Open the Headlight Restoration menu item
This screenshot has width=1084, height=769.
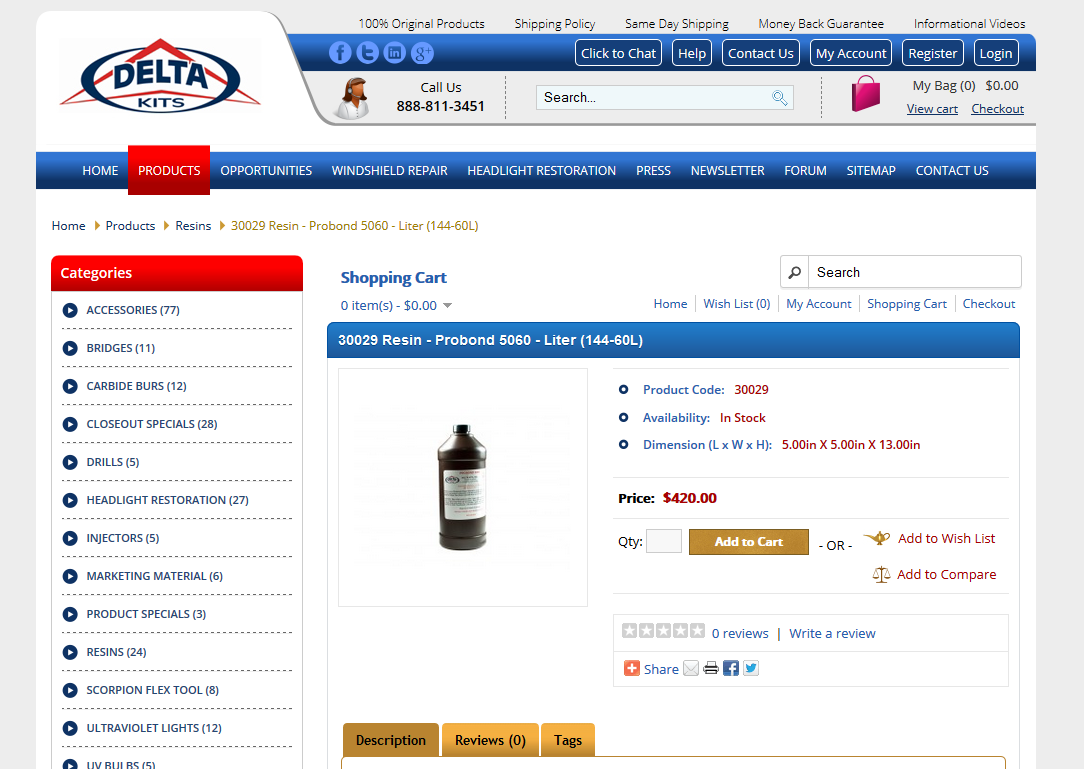(x=541, y=171)
